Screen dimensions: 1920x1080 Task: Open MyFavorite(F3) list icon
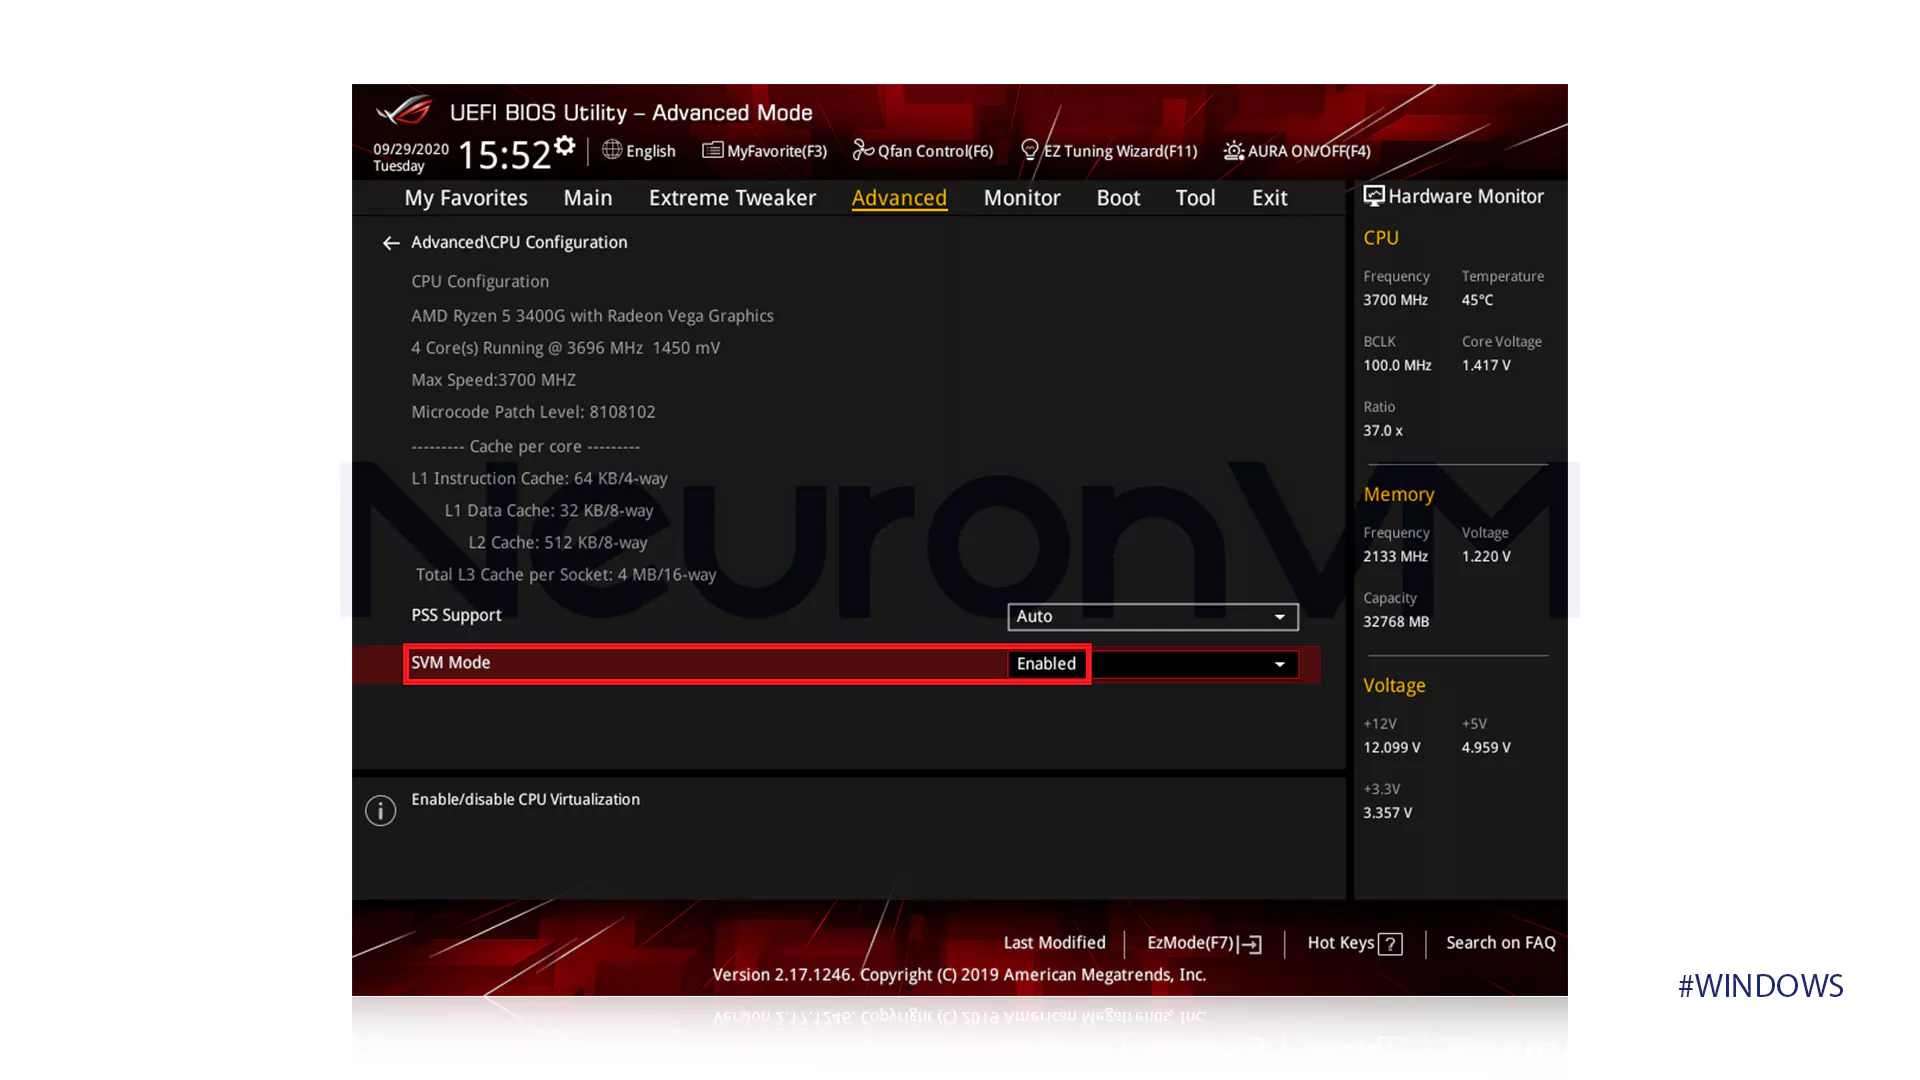[712, 150]
